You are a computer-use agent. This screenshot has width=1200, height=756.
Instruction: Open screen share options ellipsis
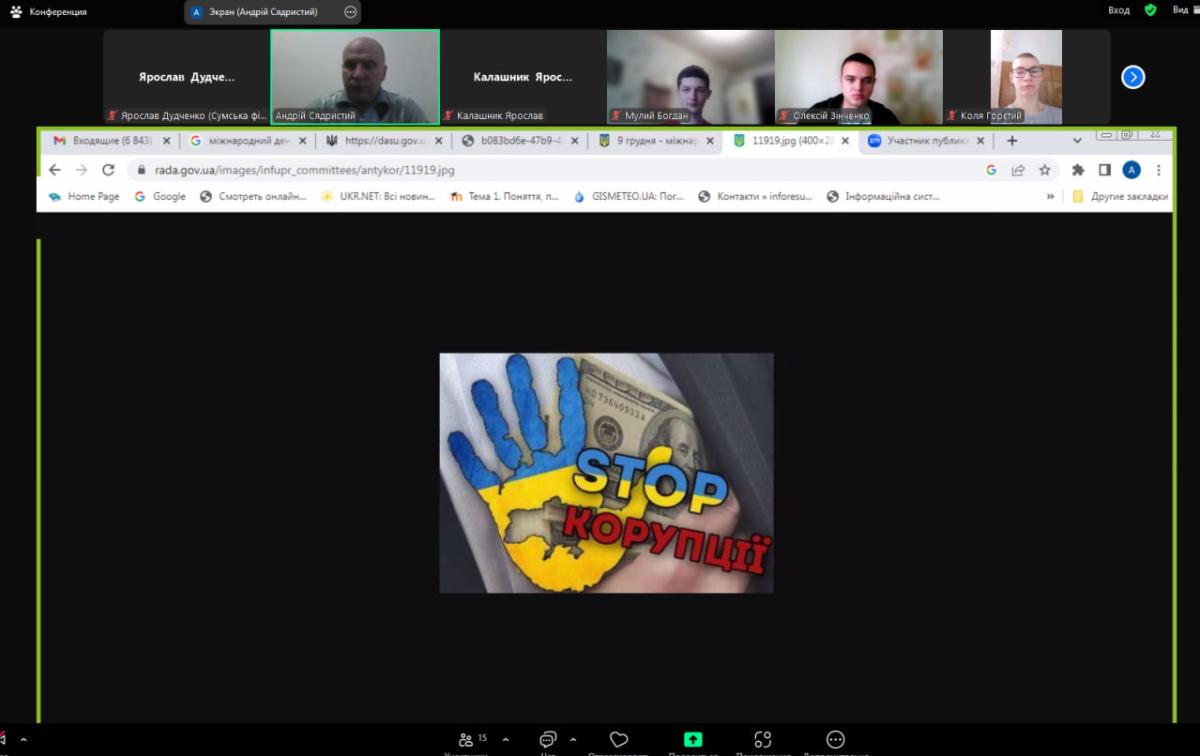coord(350,12)
